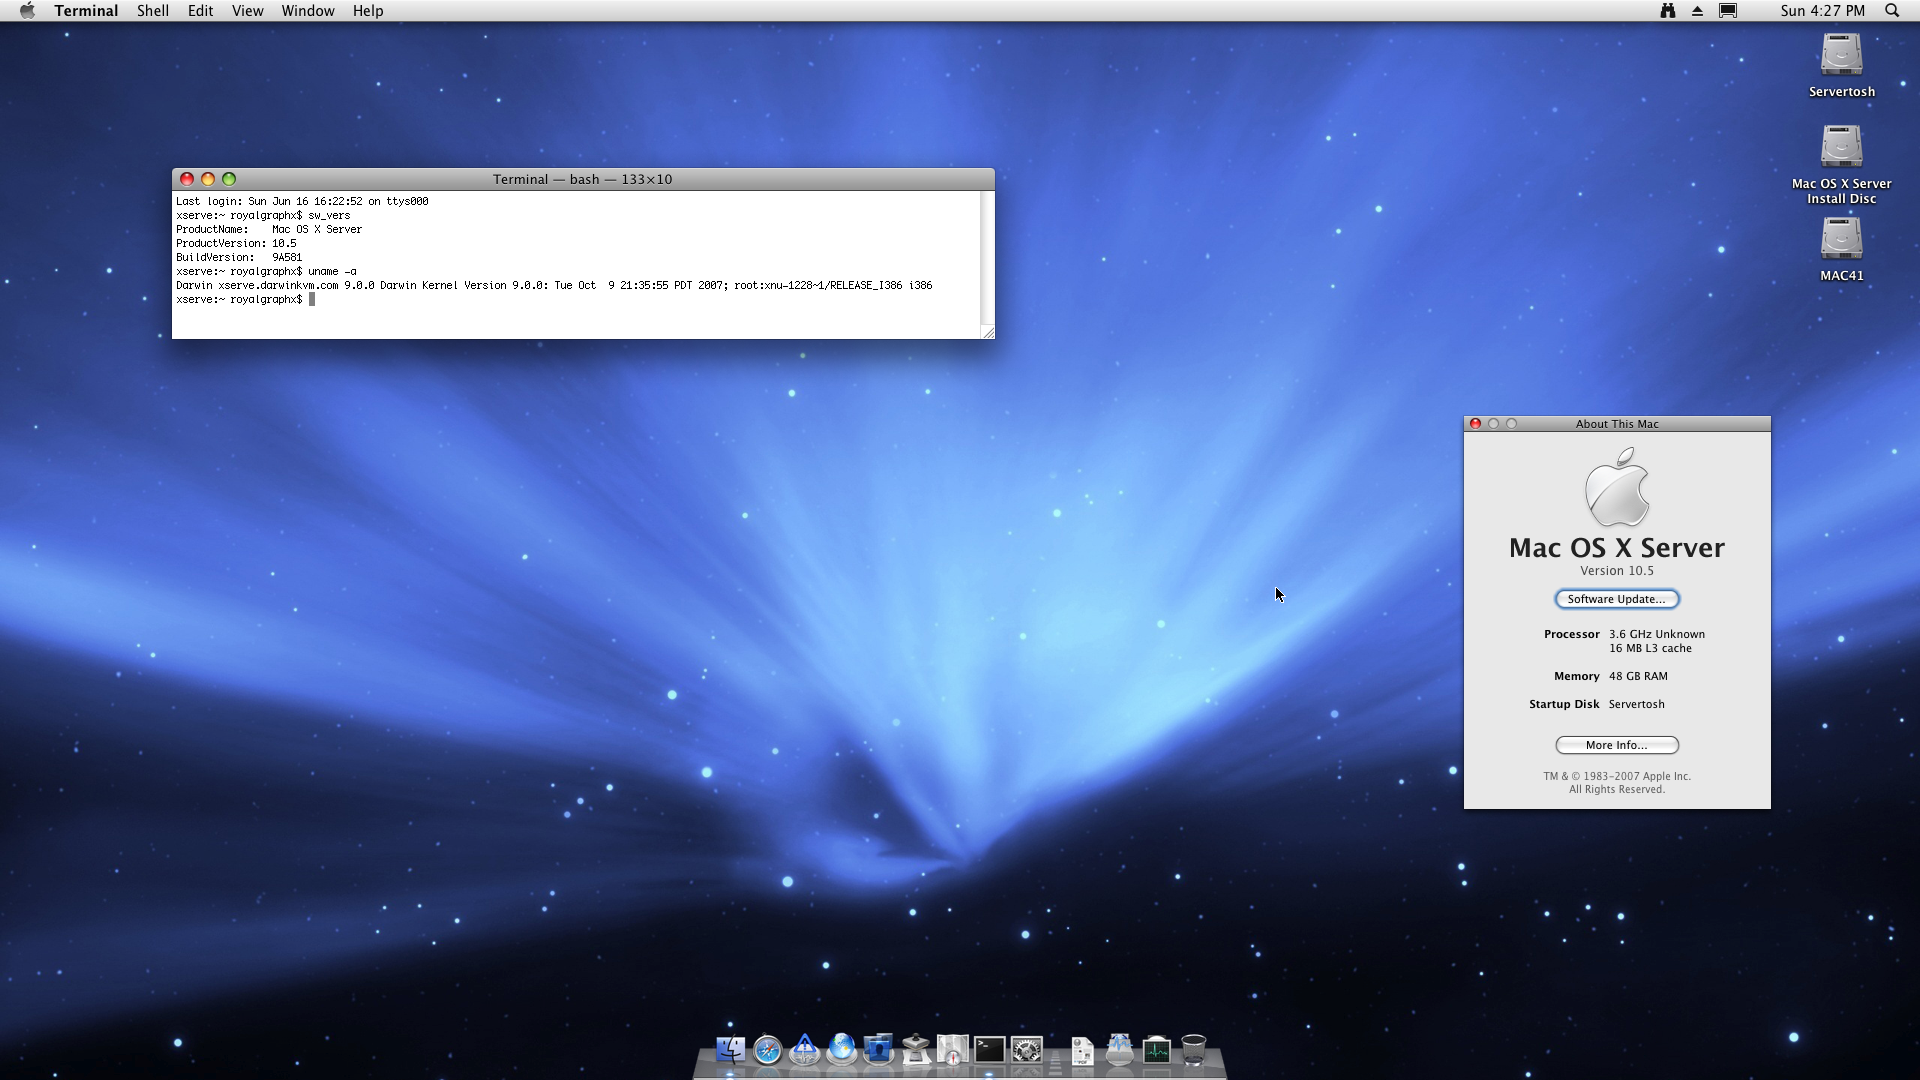This screenshot has width=1920, height=1080.
Task: Open the Window menu
Action: click(308, 11)
